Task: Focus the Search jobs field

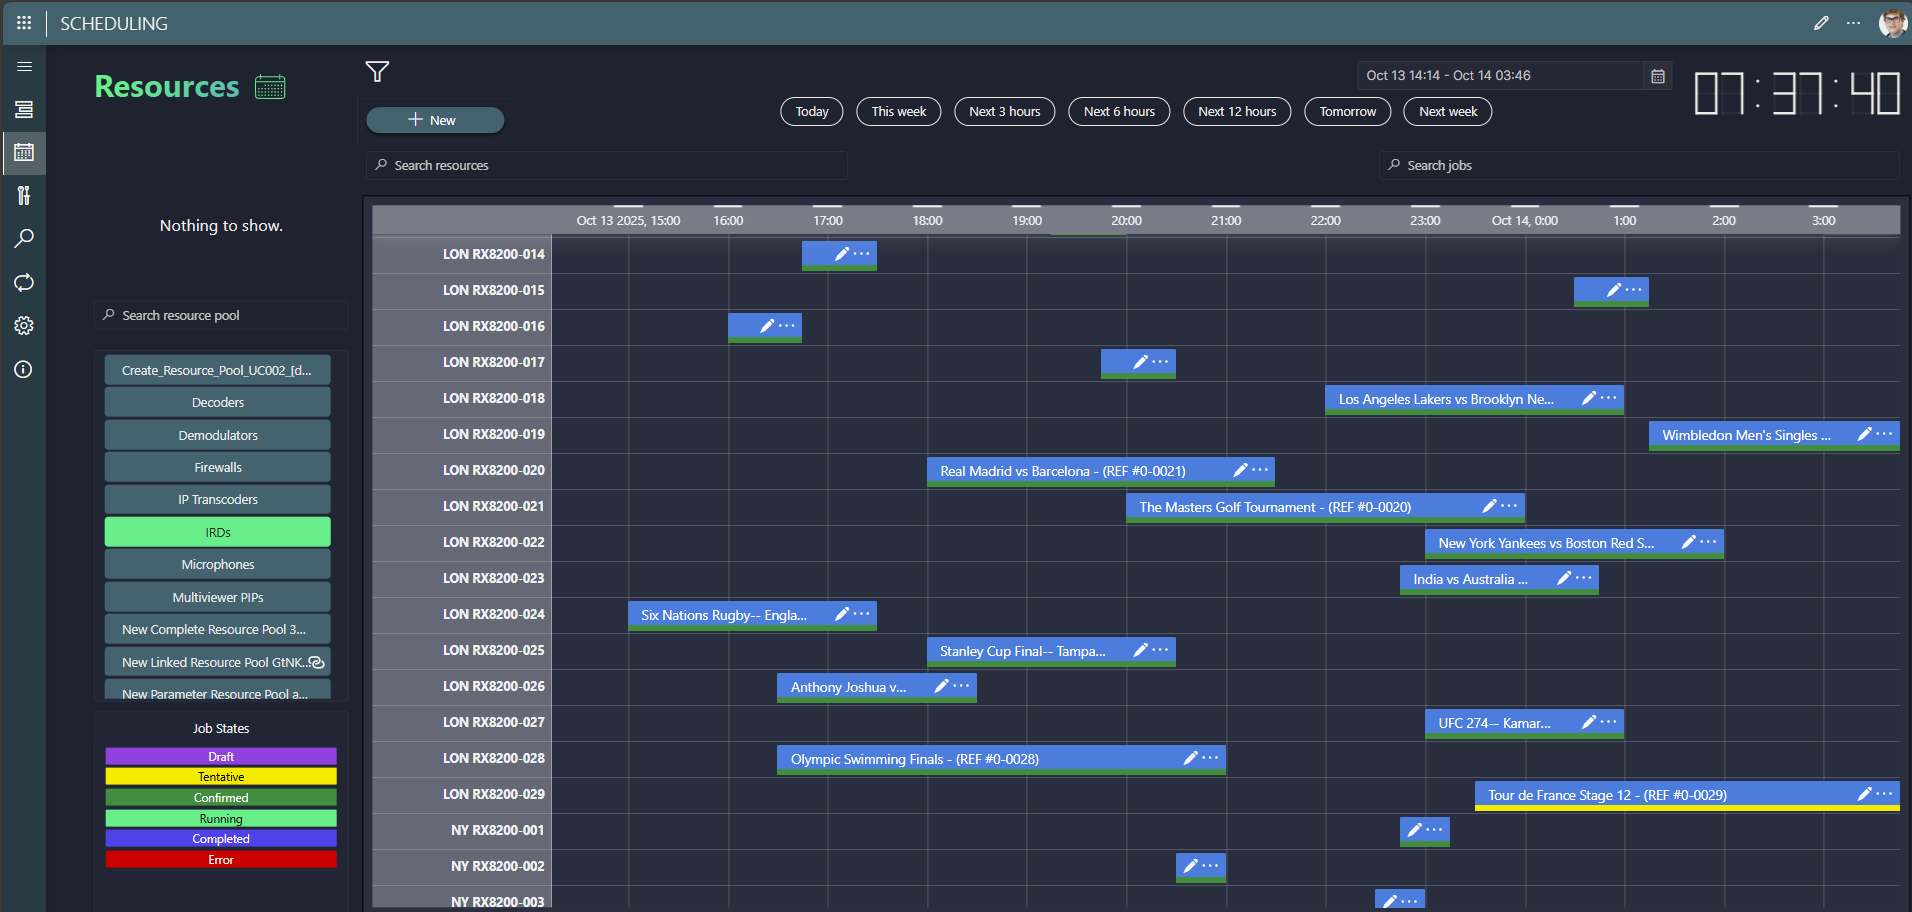Action: coord(1640,166)
